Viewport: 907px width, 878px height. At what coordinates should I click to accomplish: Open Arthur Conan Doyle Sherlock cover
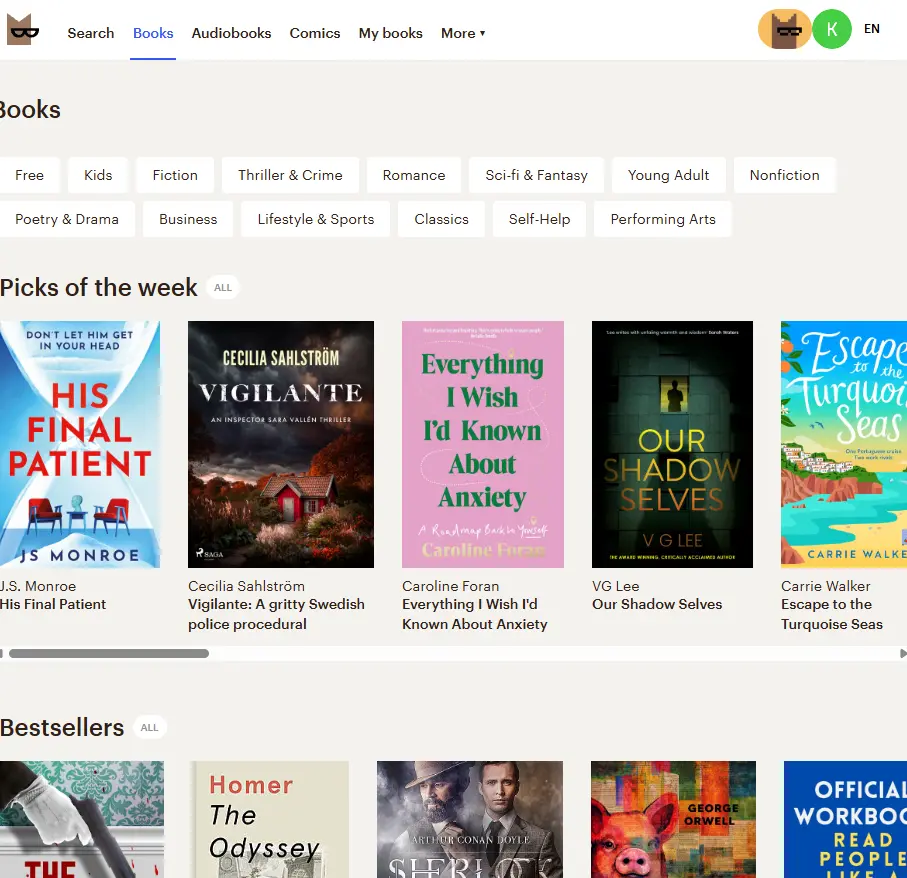pos(470,820)
